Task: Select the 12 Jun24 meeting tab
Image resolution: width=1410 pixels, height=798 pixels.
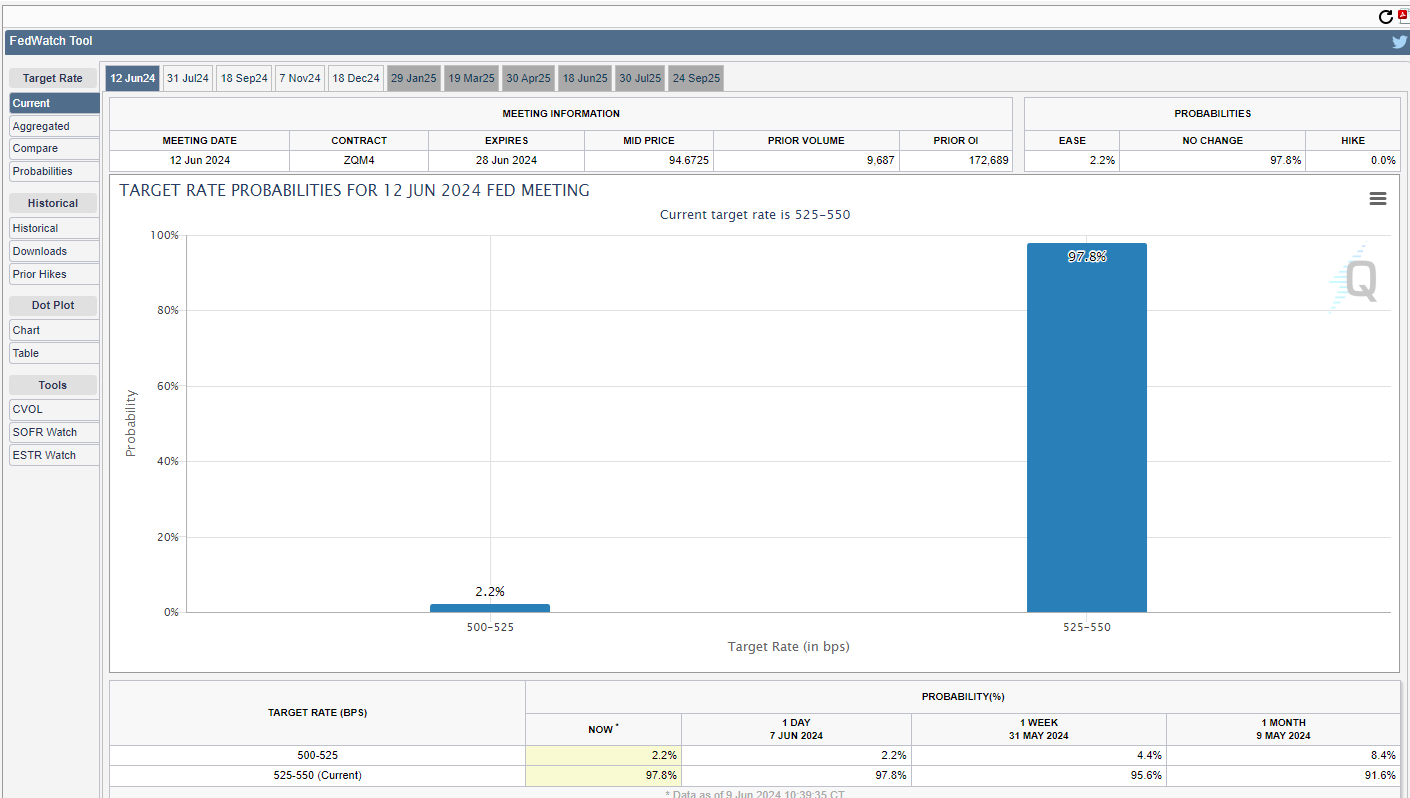Action: [x=132, y=78]
